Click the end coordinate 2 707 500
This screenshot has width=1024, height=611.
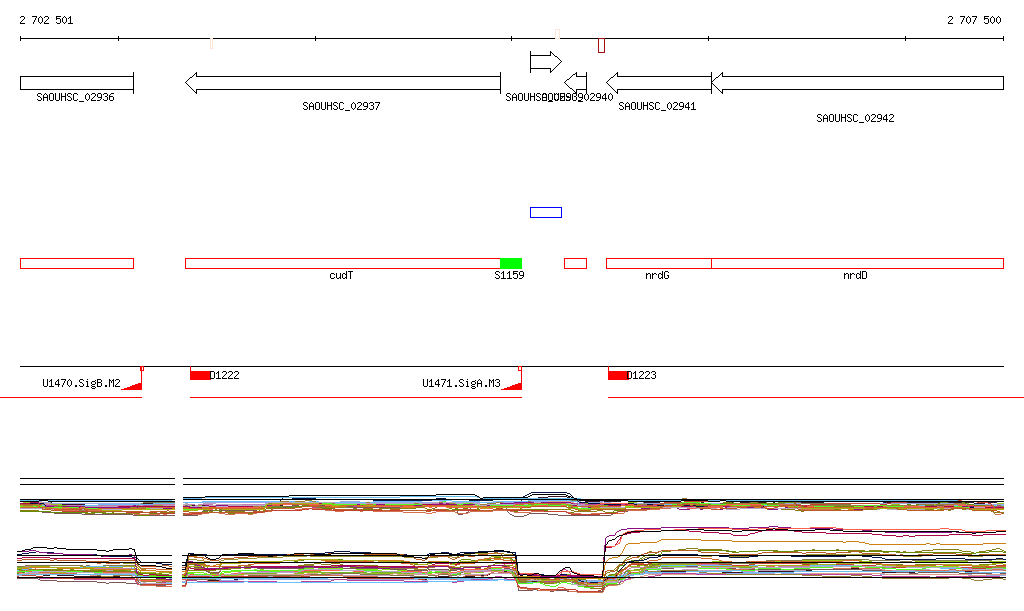click(x=974, y=20)
